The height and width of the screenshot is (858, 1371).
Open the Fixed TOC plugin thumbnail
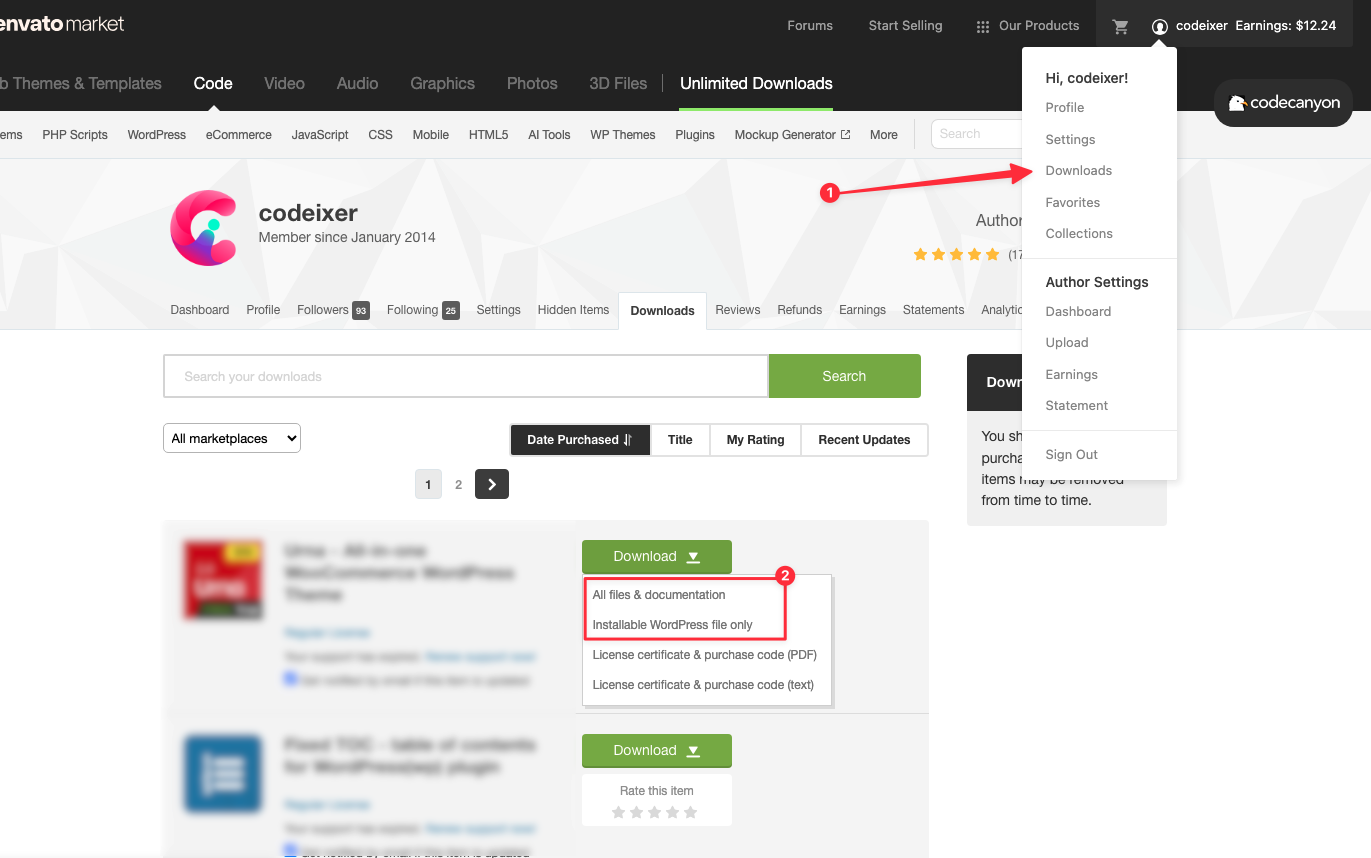pyautogui.click(x=223, y=774)
